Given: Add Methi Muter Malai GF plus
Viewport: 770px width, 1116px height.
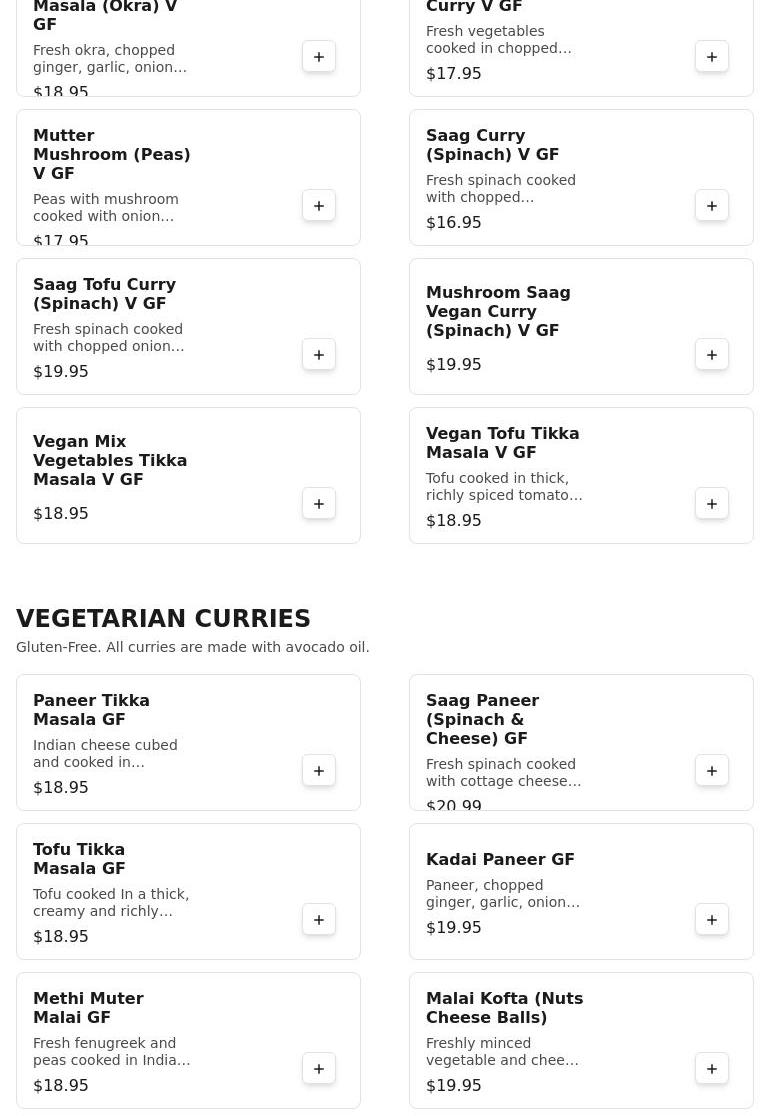Looking at the screenshot, I should [x=319, y=1069].
